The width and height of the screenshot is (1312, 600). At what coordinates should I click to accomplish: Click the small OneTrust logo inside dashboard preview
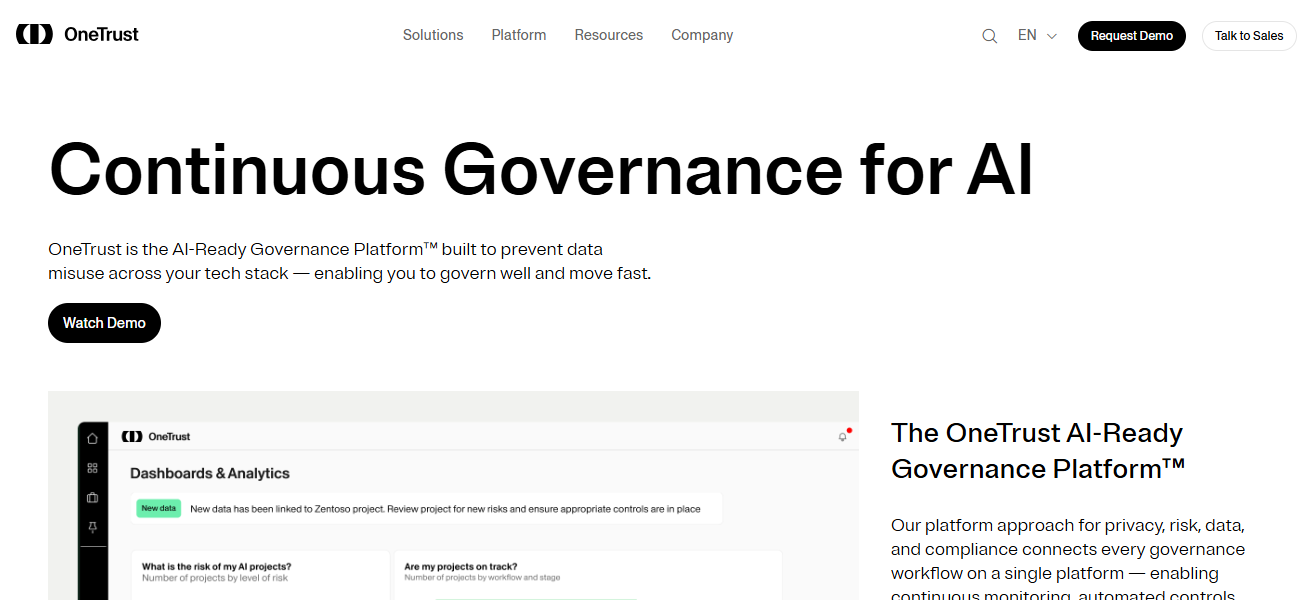(x=155, y=437)
